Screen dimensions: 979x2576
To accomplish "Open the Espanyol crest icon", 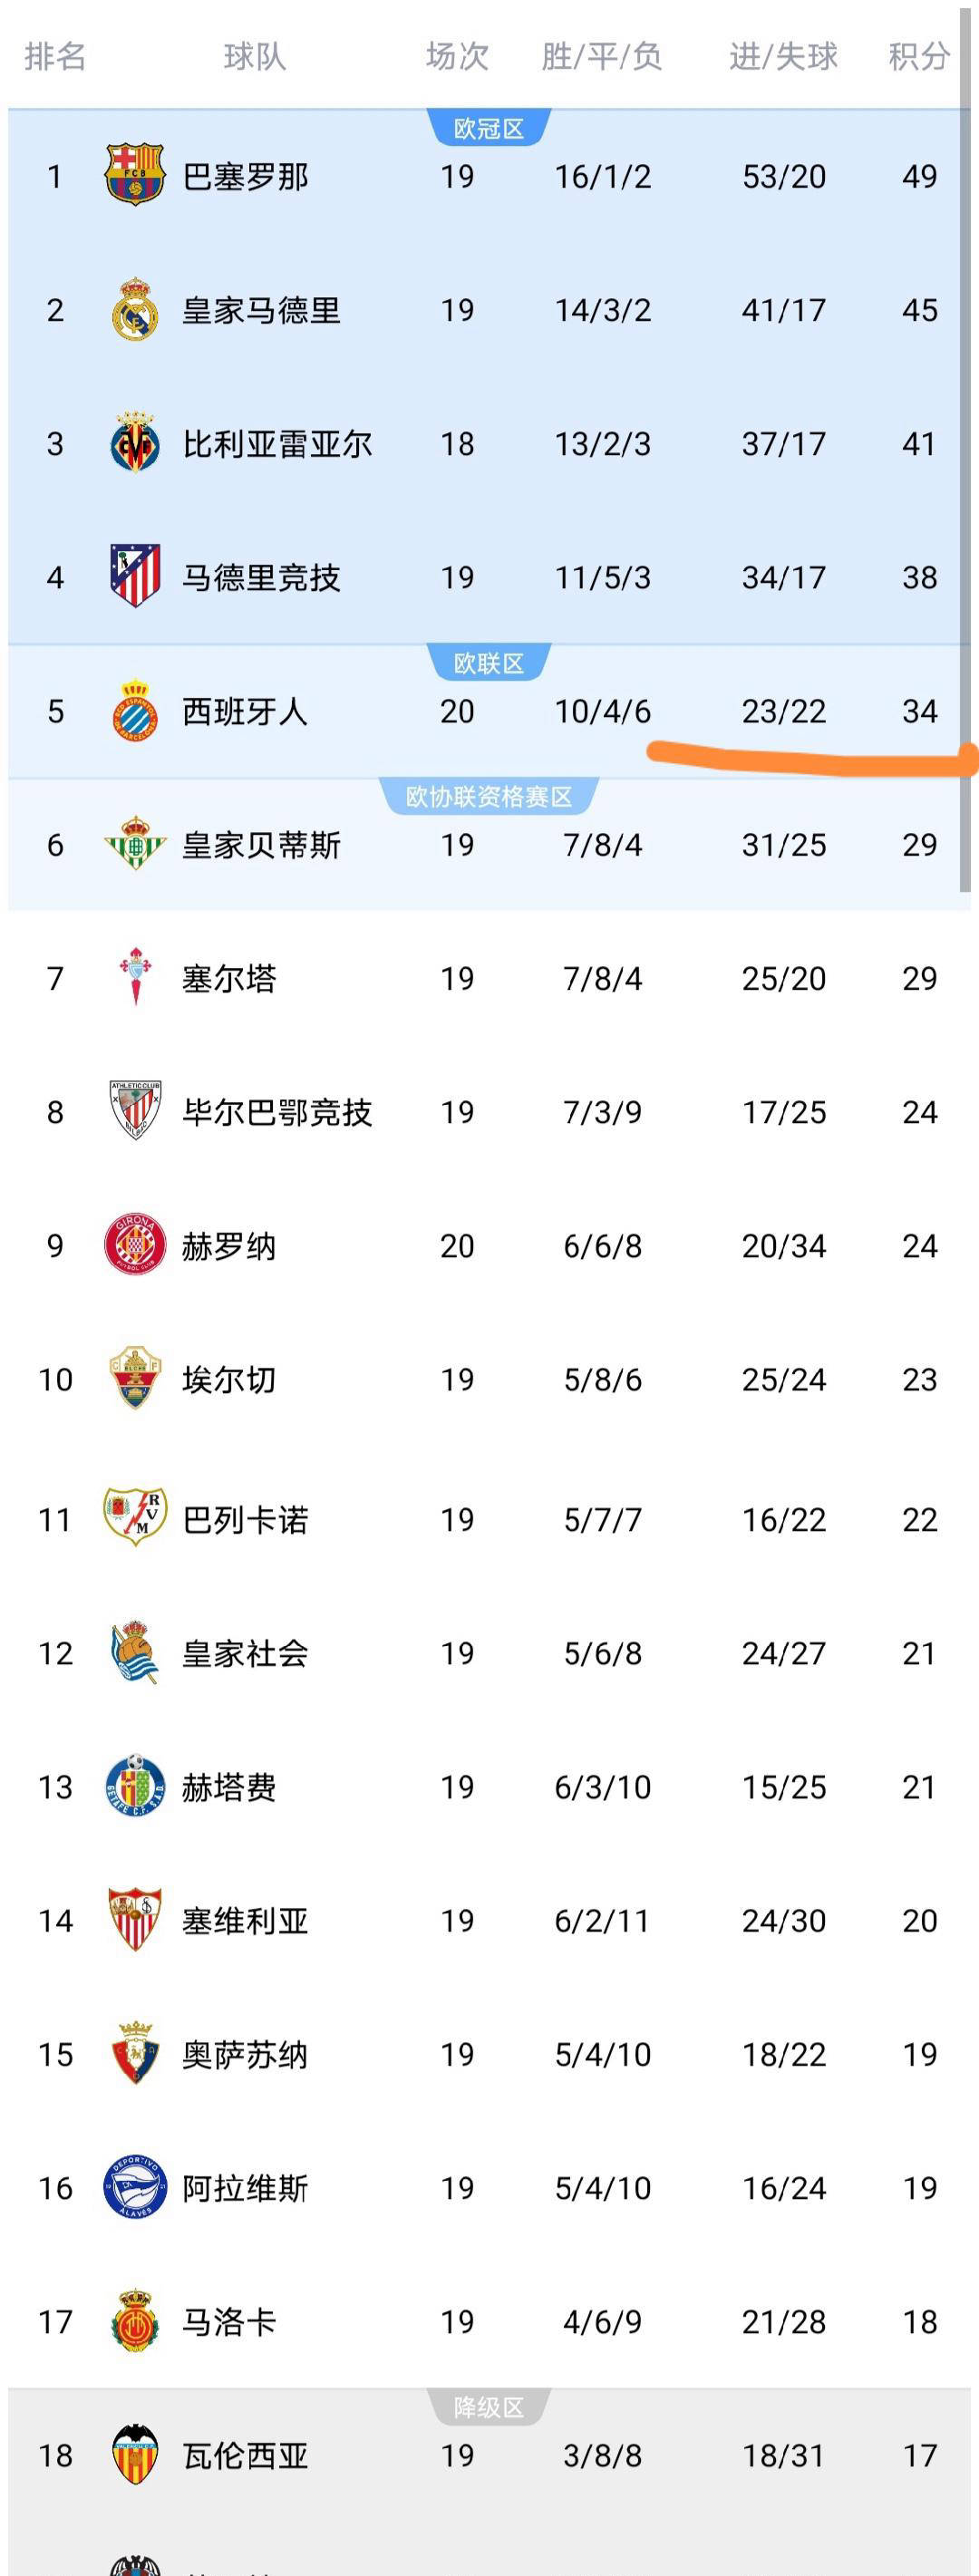I will pyautogui.click(x=135, y=710).
